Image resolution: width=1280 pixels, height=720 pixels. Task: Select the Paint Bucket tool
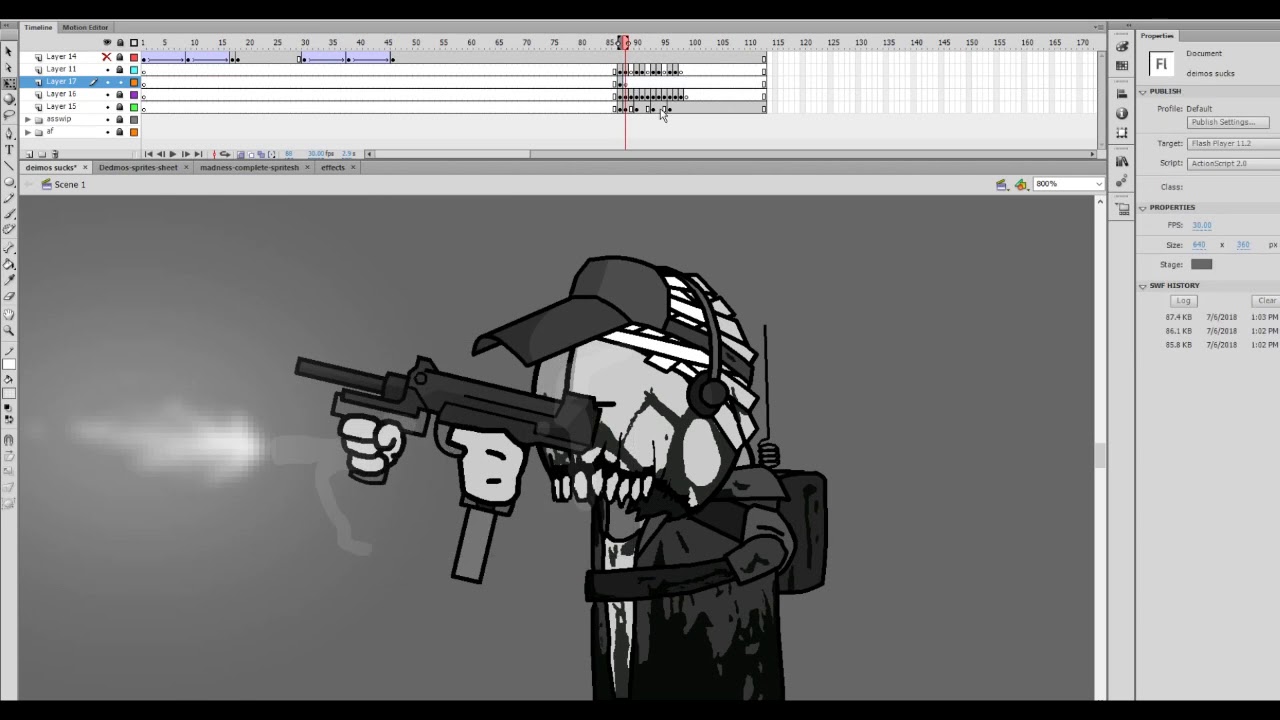[9, 264]
